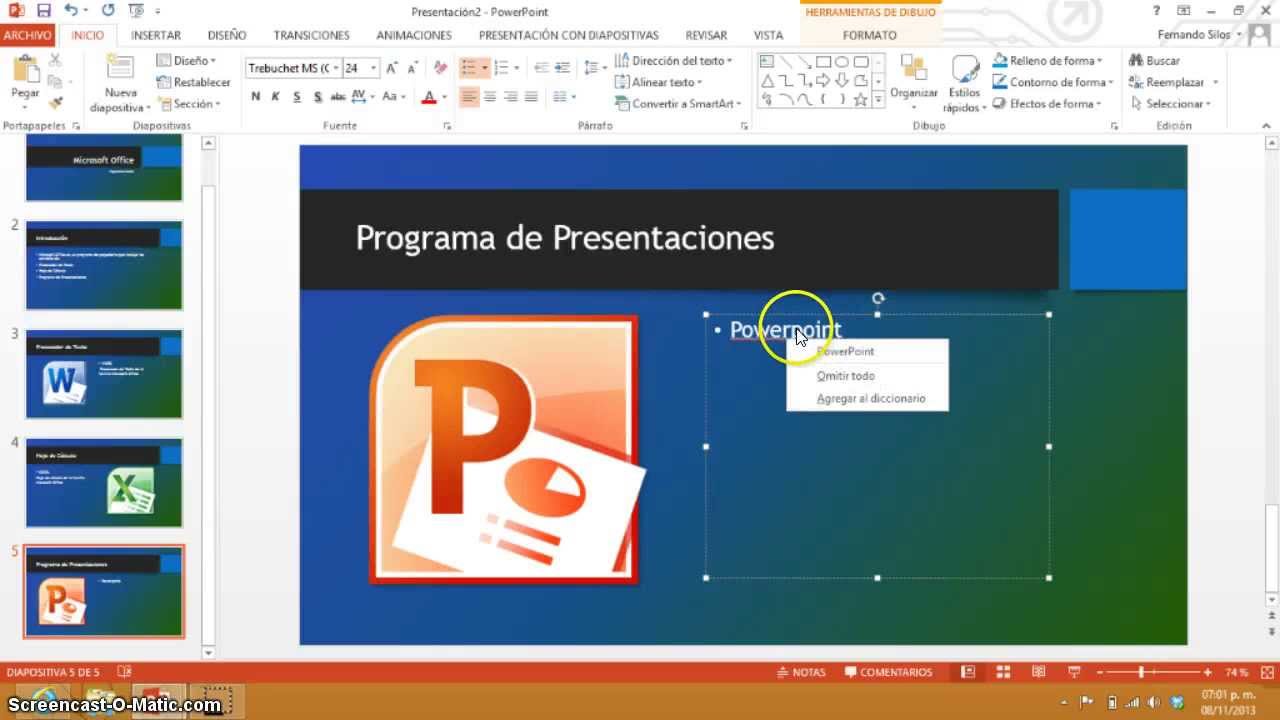Start slideshow from status bar icon
The image size is (1280, 720).
[x=1074, y=672]
